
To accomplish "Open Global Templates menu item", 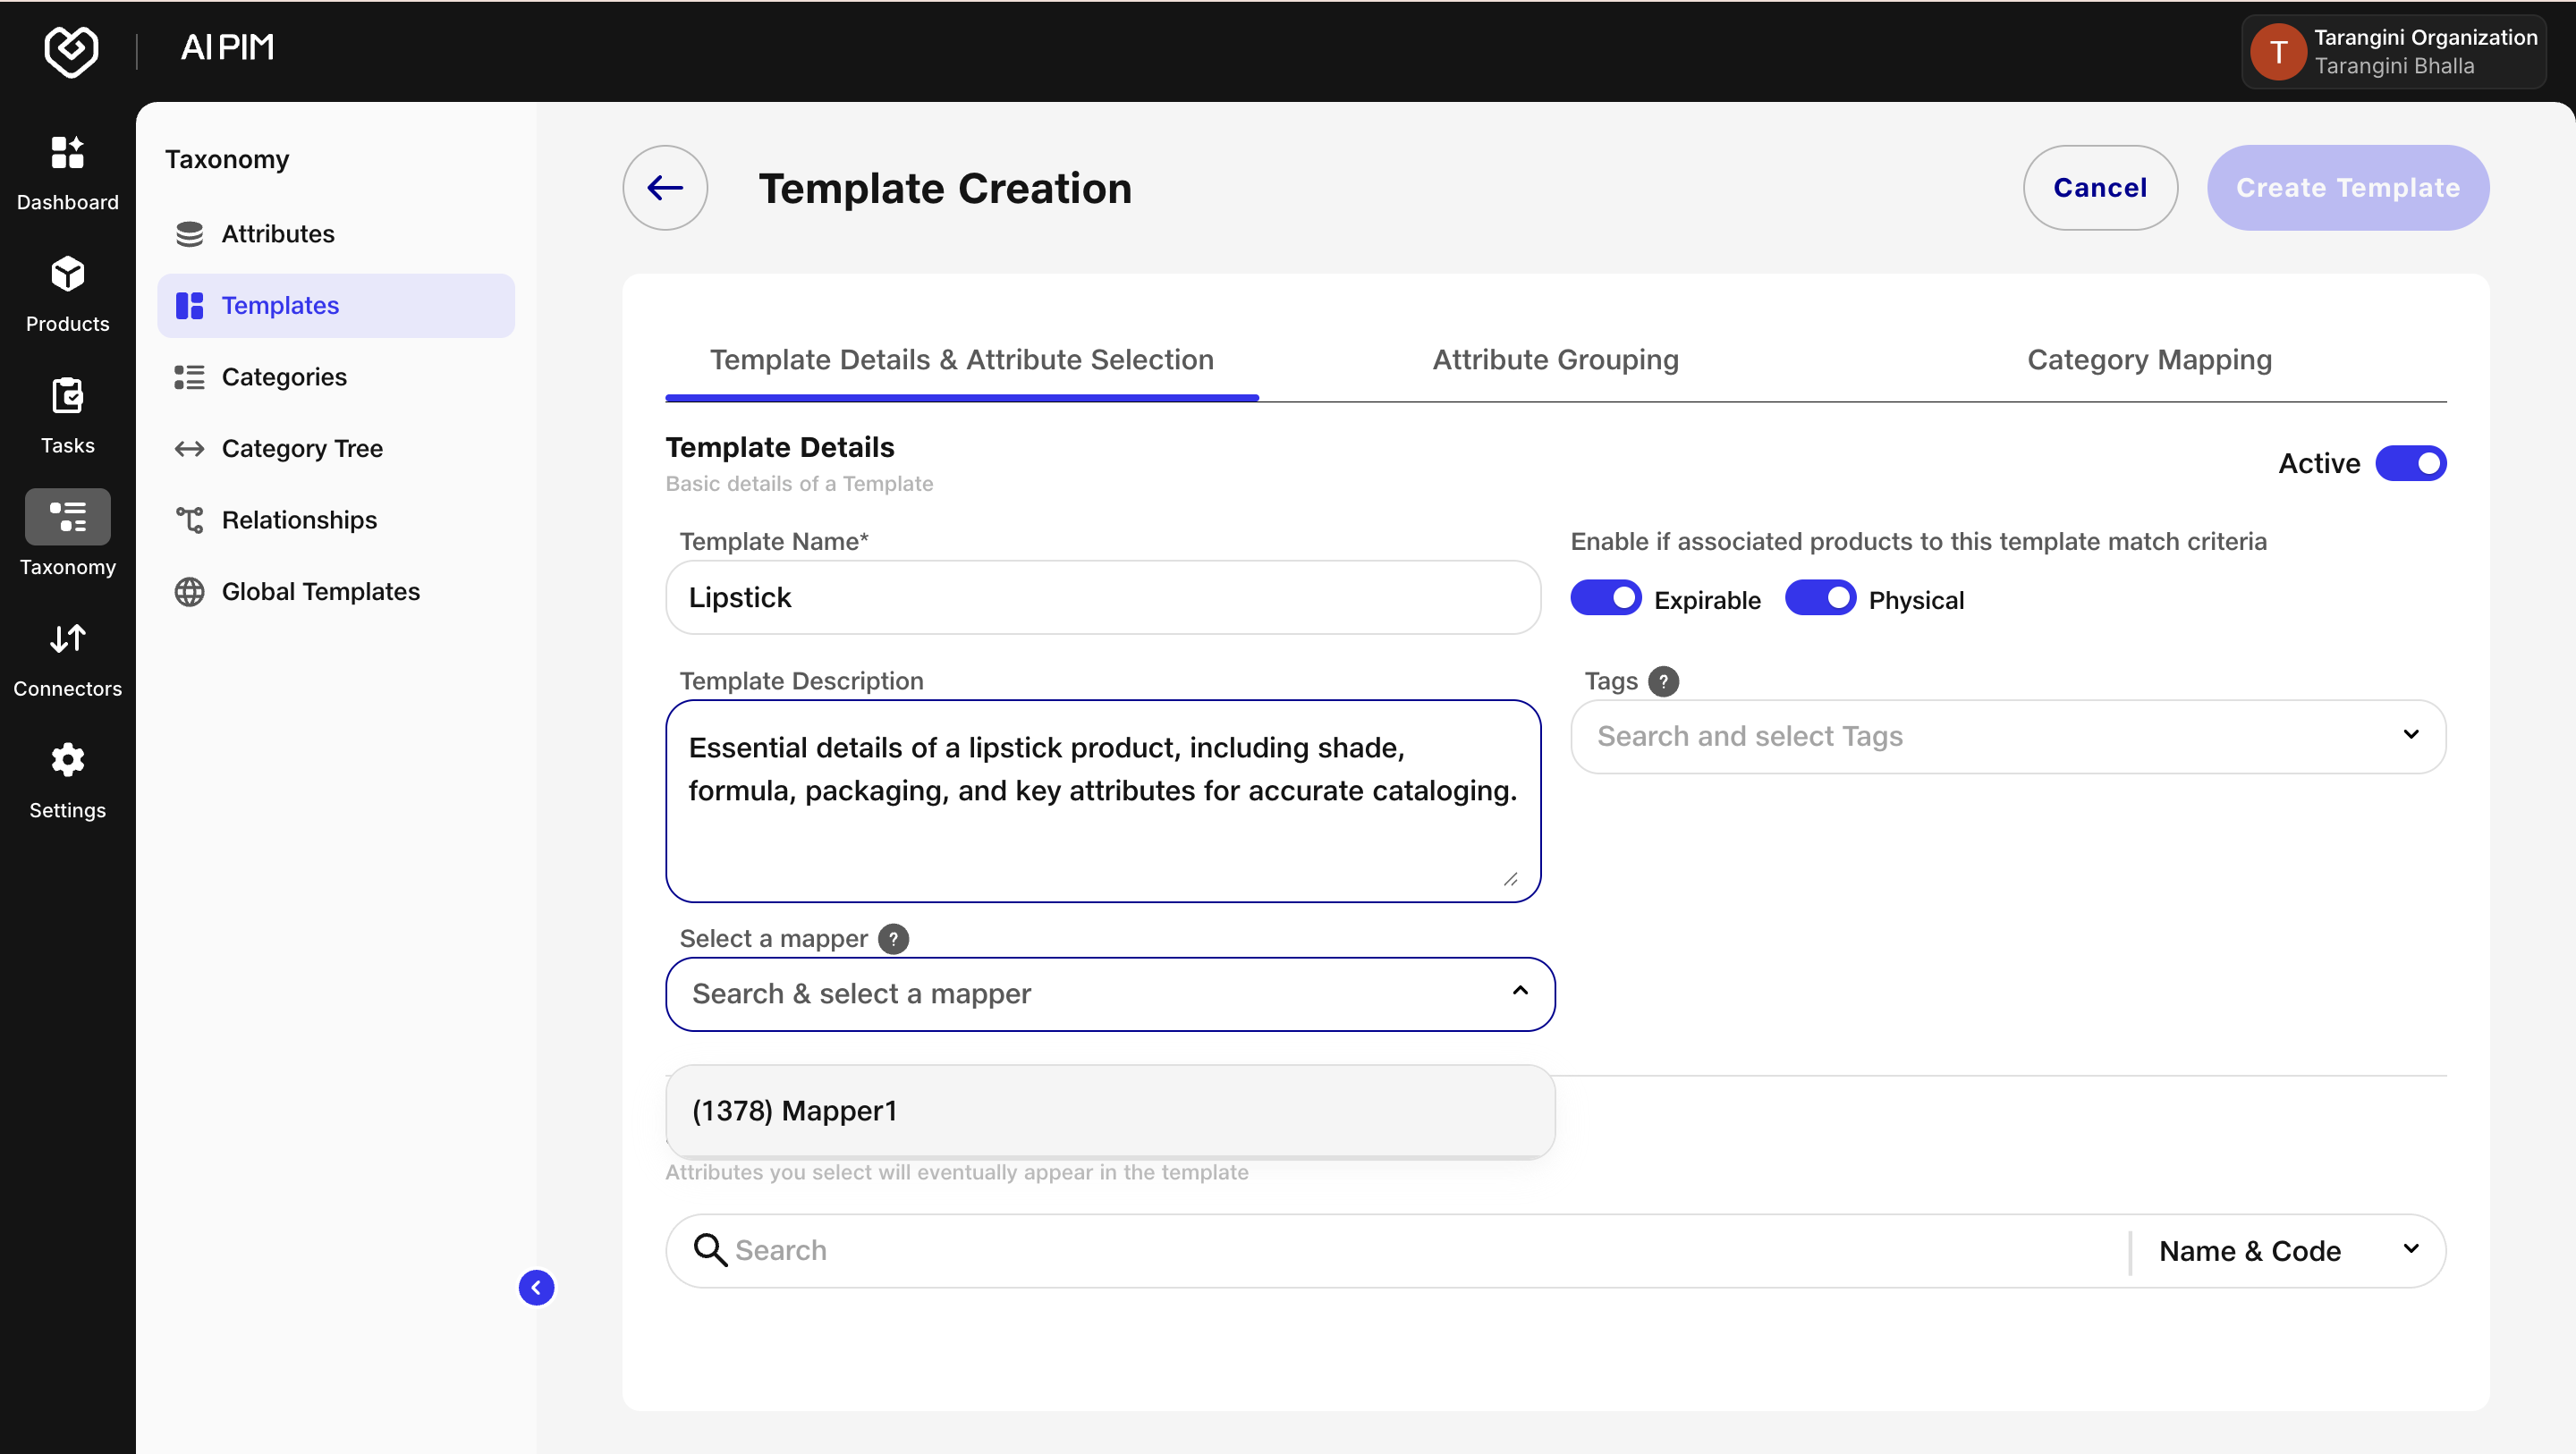I will pyautogui.click(x=336, y=592).
